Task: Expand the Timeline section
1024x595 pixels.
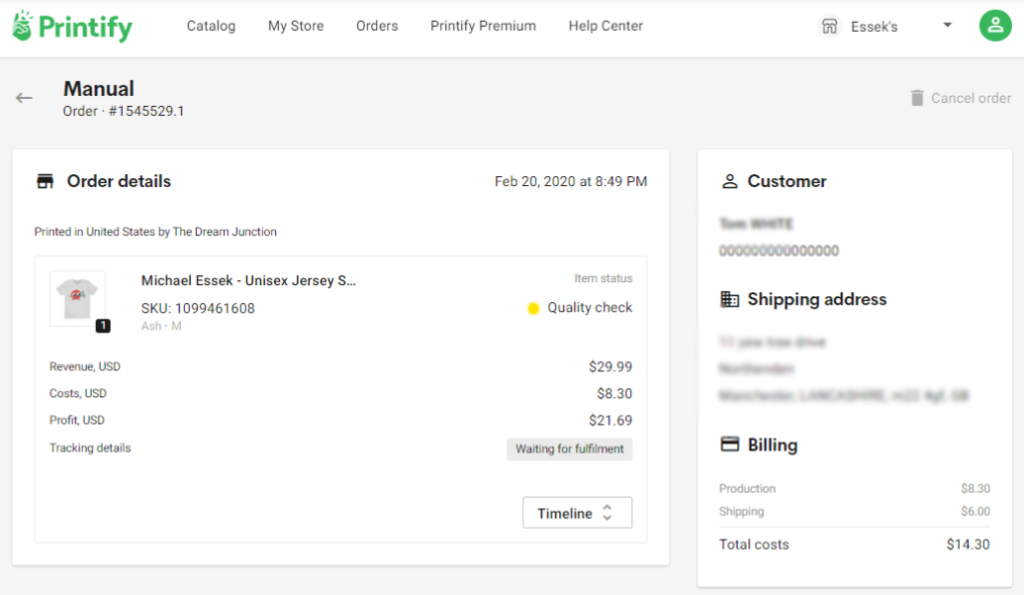Action: [x=577, y=512]
